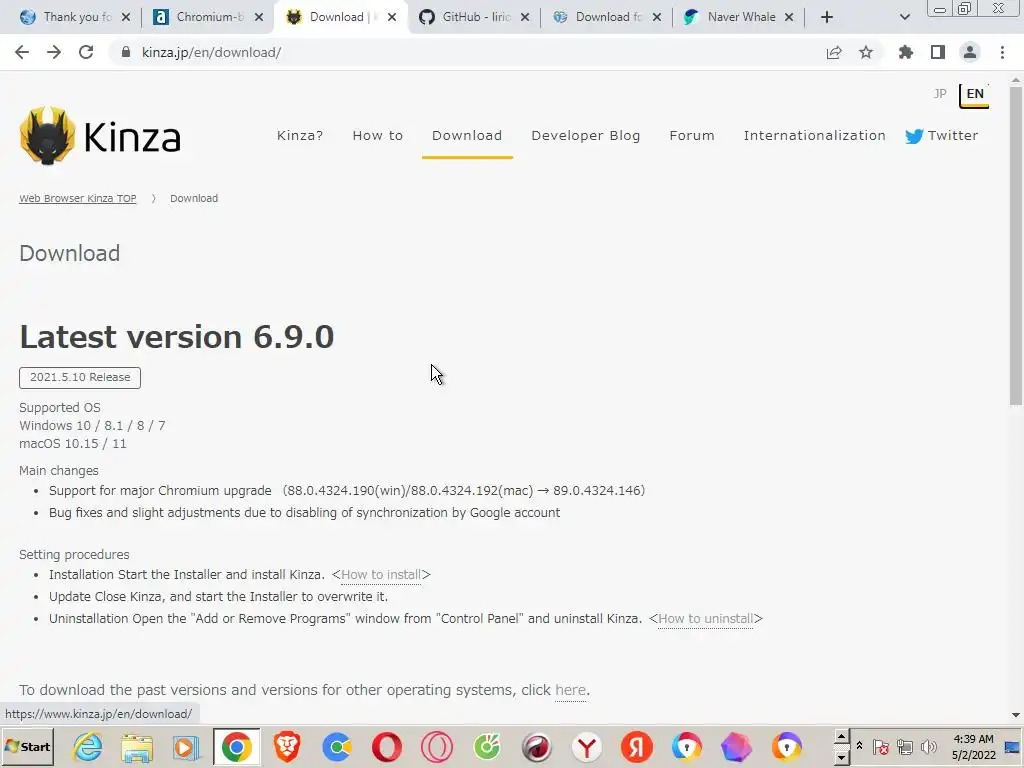Launch green Coc Coc browser icon
The image size is (1024, 768).
pos(487,747)
